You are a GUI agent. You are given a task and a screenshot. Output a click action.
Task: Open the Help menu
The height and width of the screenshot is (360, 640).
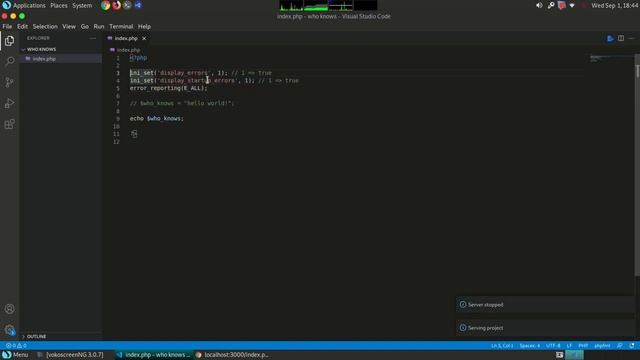144,27
